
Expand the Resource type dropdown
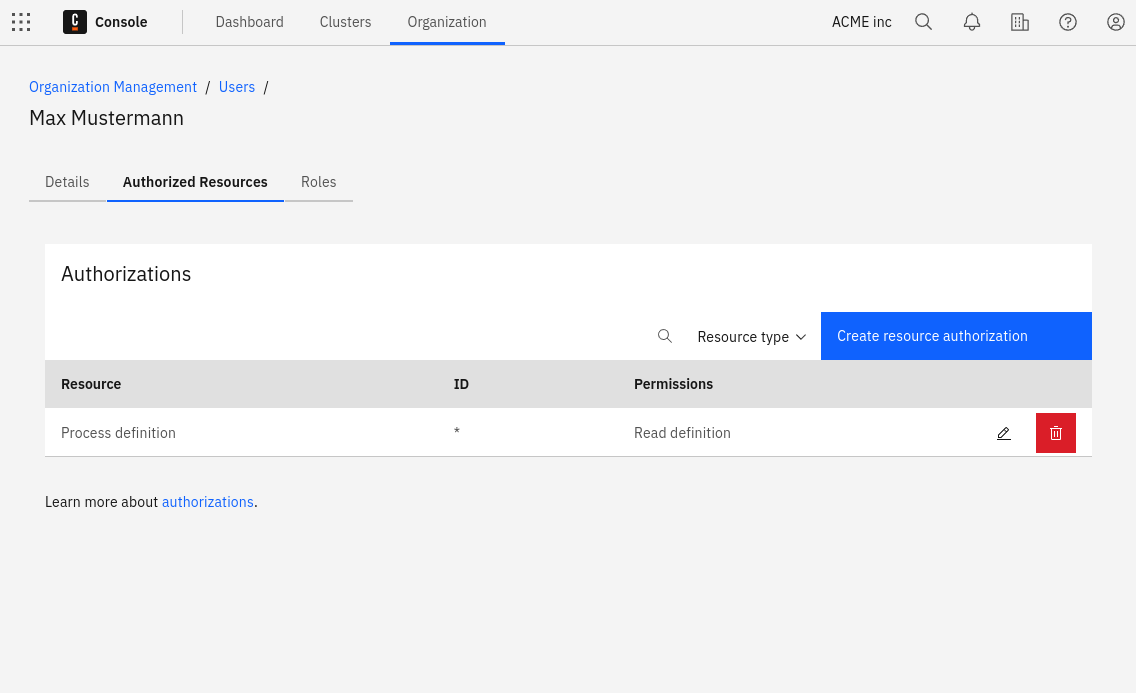(751, 337)
